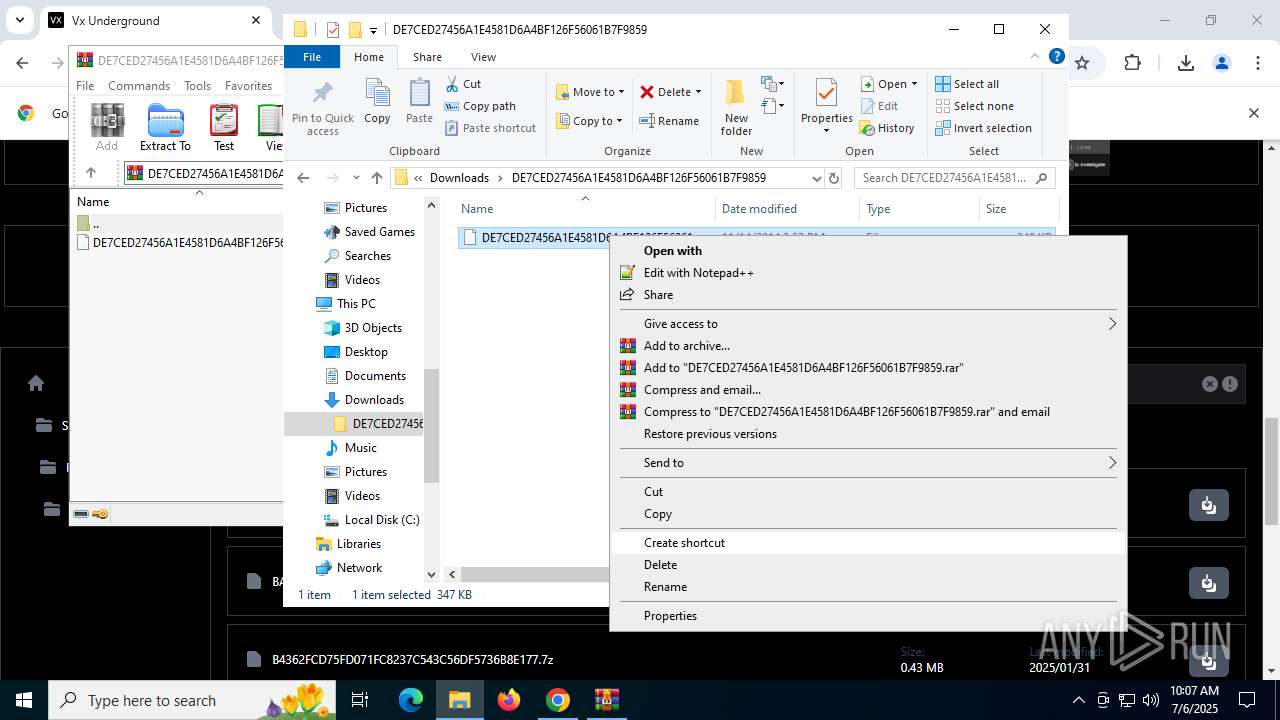Click Chrome downloads icon

coord(1186,63)
